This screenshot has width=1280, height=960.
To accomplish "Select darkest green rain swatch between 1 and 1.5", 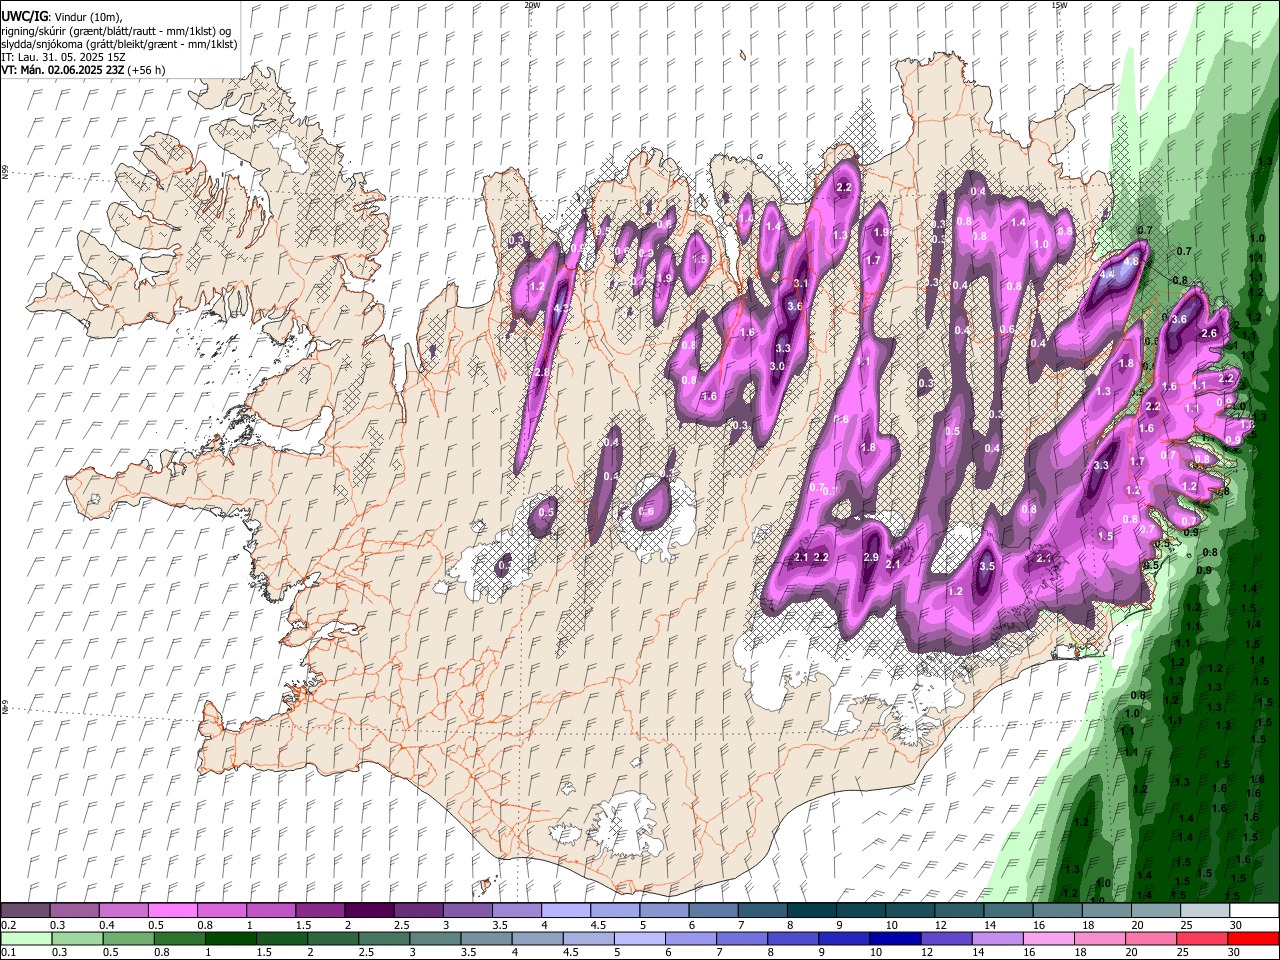I will point(230,939).
